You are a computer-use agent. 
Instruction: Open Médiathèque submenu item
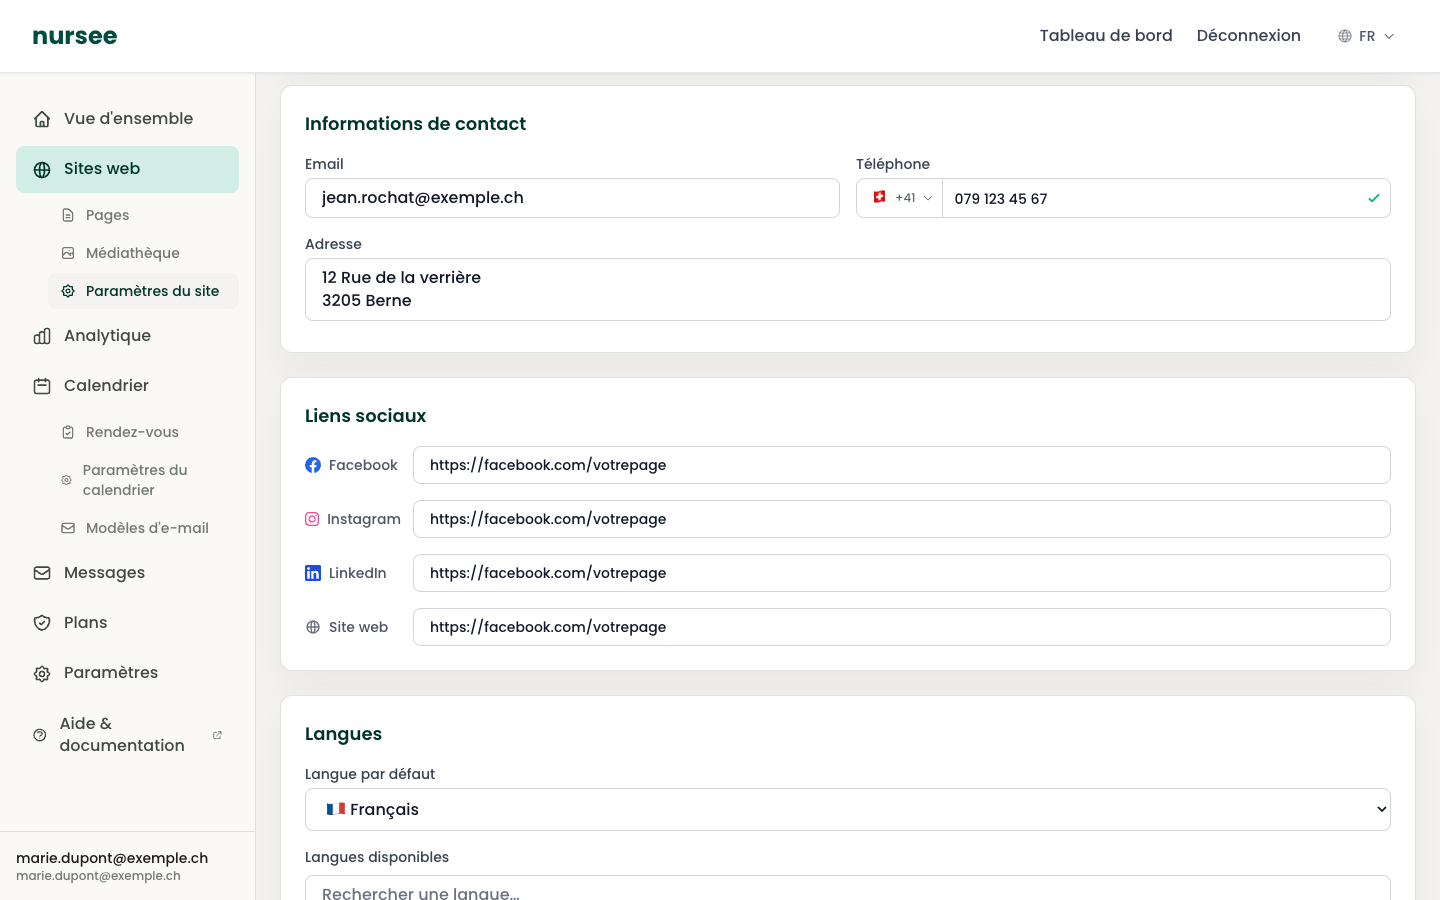(143, 253)
